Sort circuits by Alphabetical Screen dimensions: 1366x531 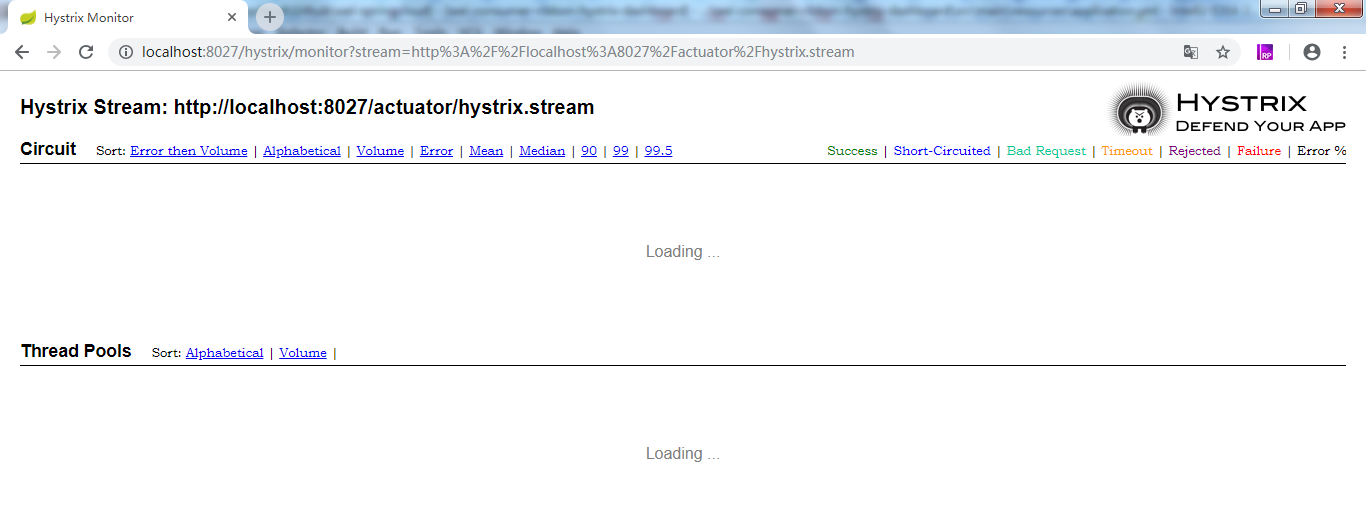pyautogui.click(x=302, y=151)
